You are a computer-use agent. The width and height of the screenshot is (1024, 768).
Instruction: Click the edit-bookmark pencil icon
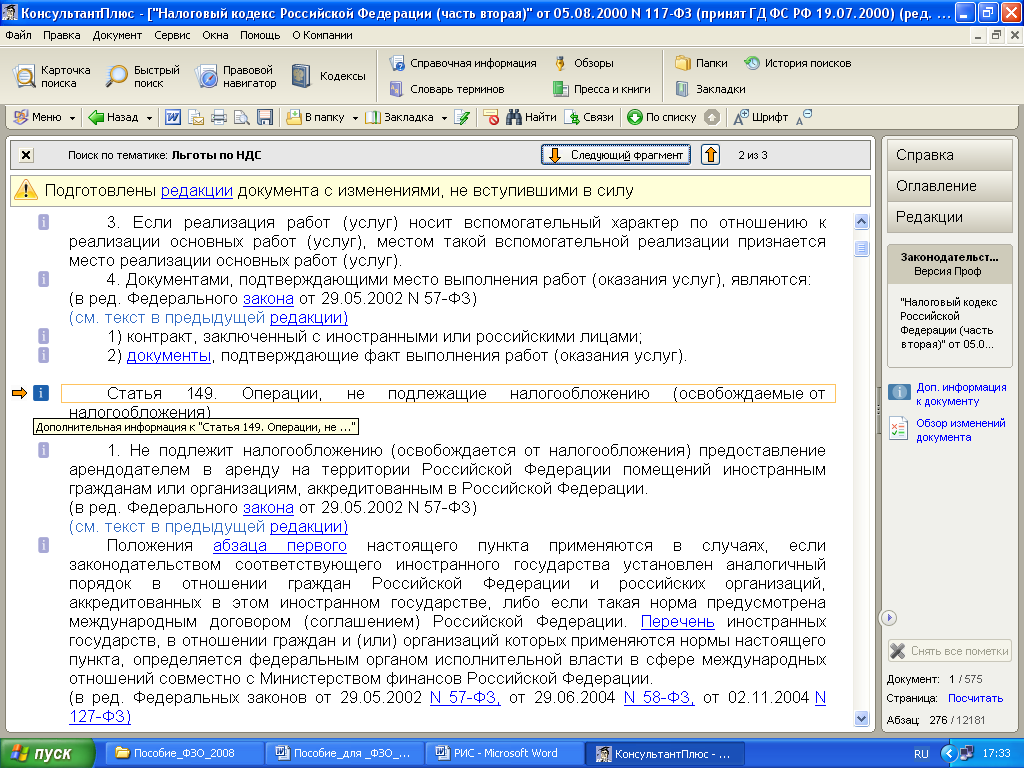462,118
